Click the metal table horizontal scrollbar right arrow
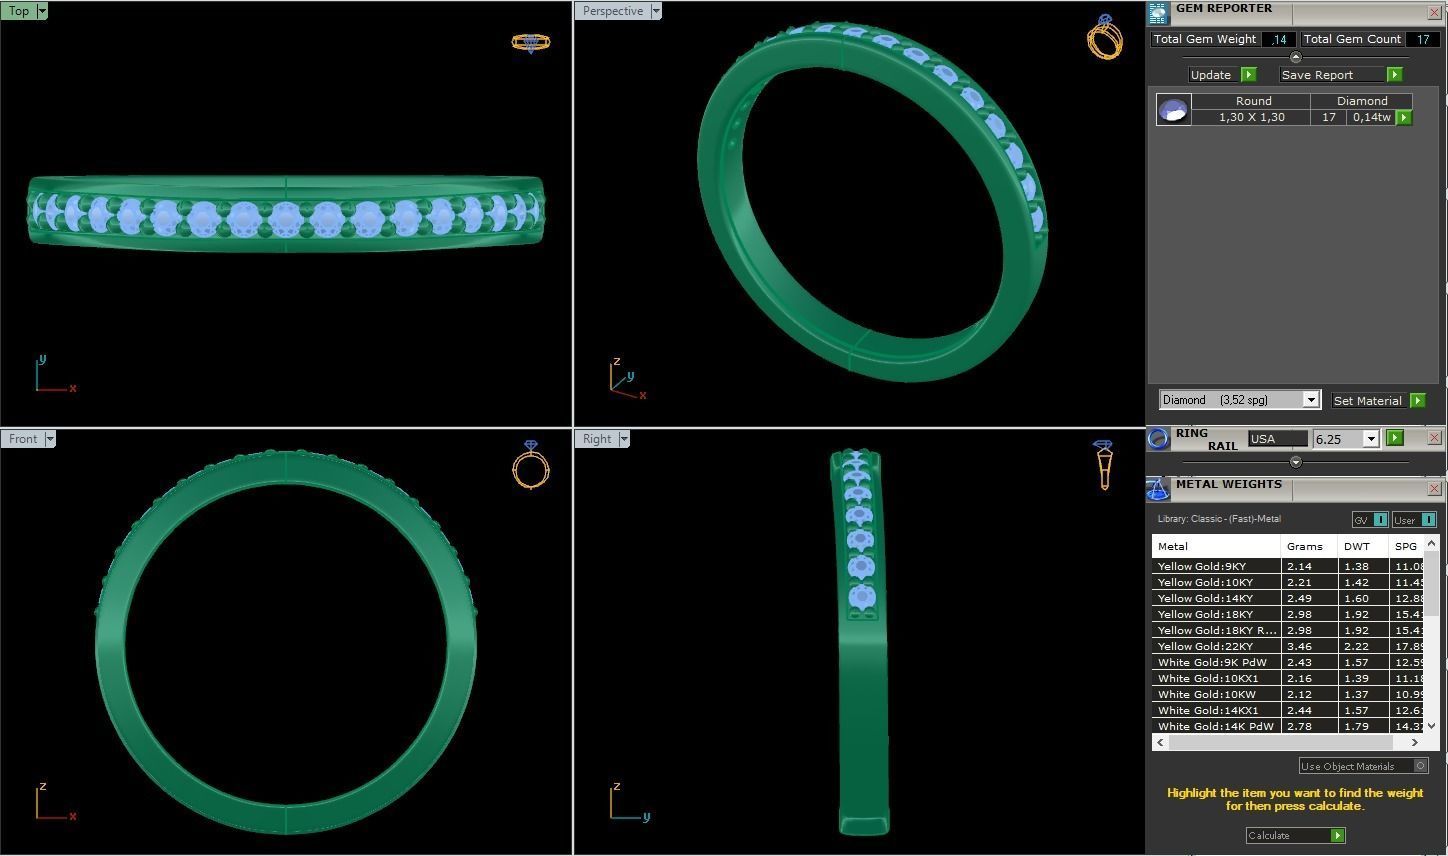This screenshot has width=1448, height=856. click(x=1415, y=742)
